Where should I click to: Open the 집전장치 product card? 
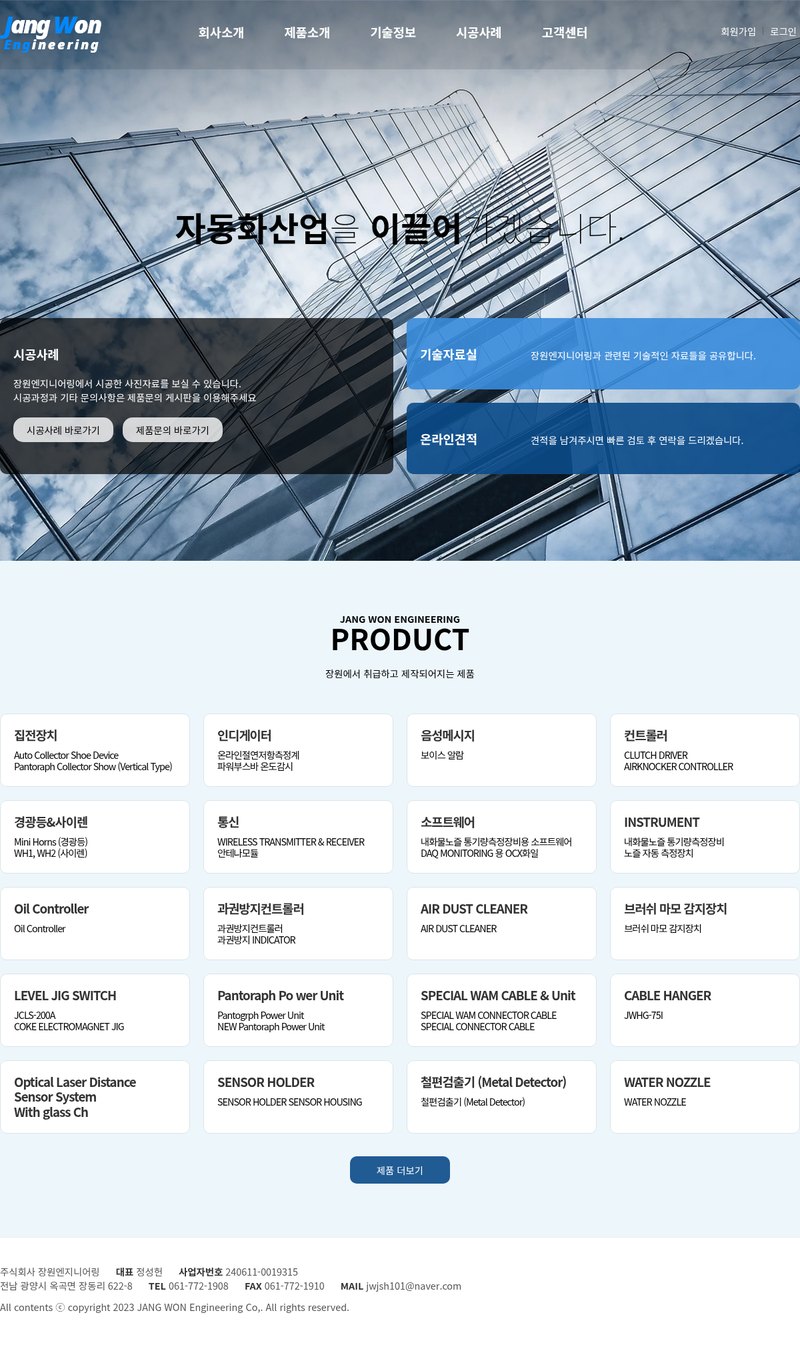(x=95, y=750)
